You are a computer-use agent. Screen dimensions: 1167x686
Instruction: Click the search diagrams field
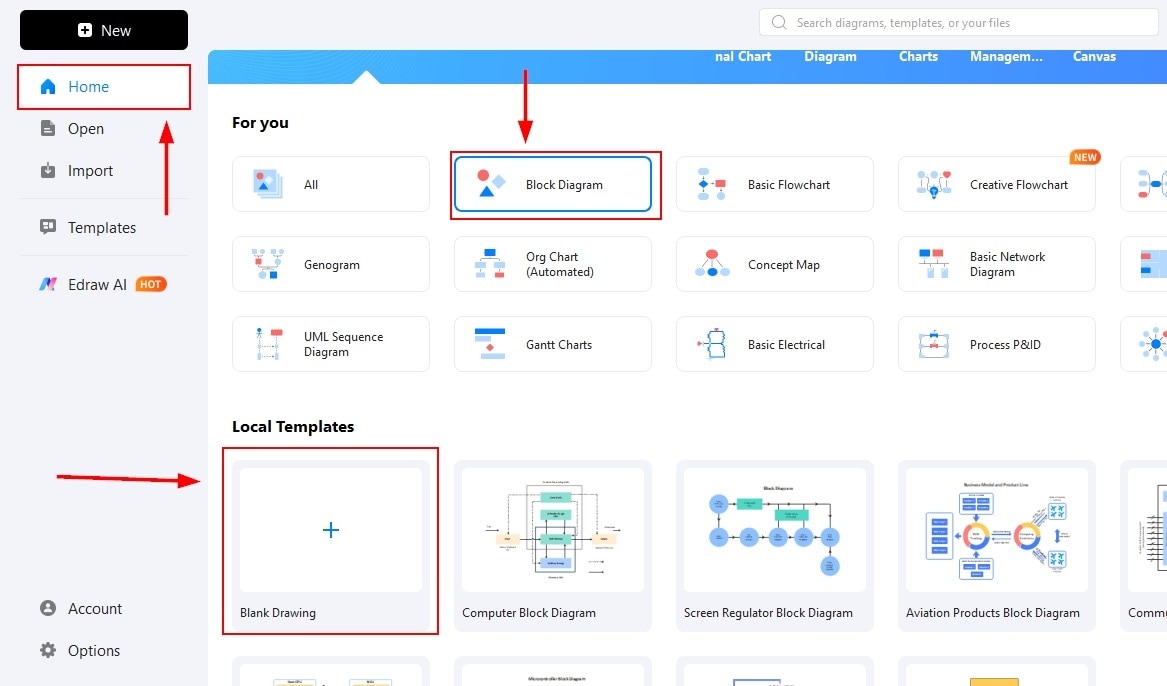(957, 22)
